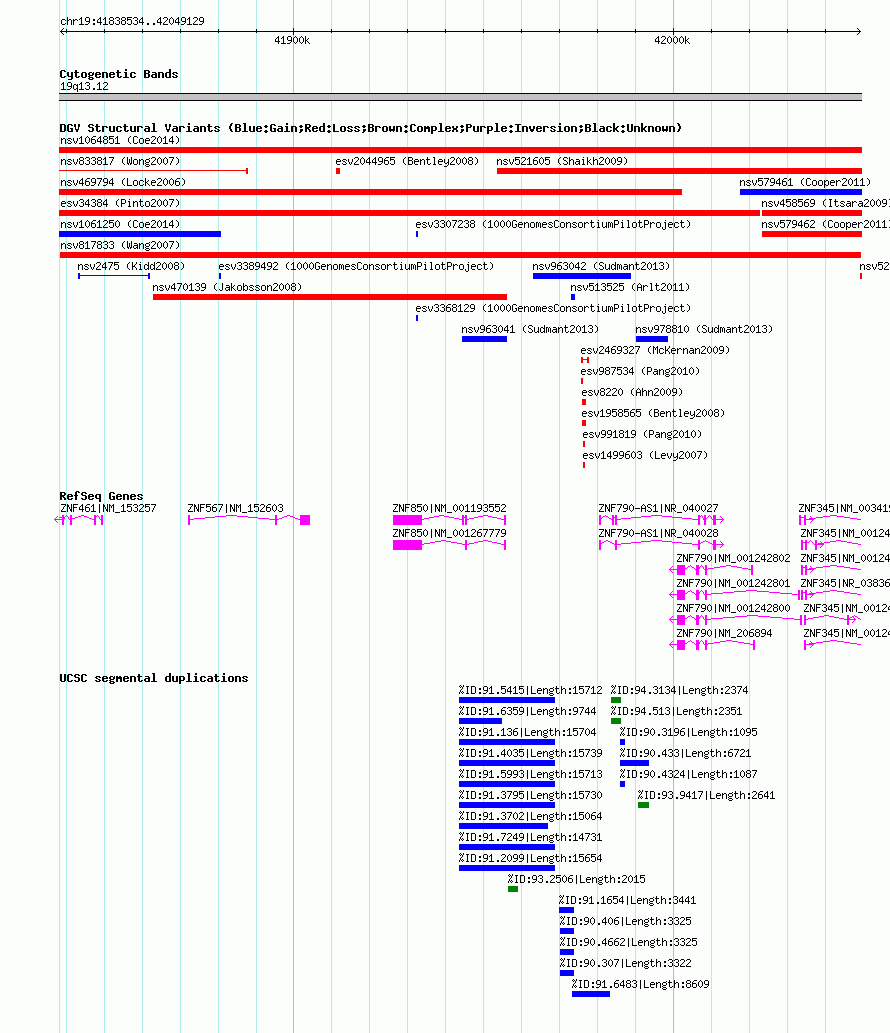The height and width of the screenshot is (1033, 890).
Task: Select the nsv833817 (Wong2007) variant label
Action: [120, 161]
